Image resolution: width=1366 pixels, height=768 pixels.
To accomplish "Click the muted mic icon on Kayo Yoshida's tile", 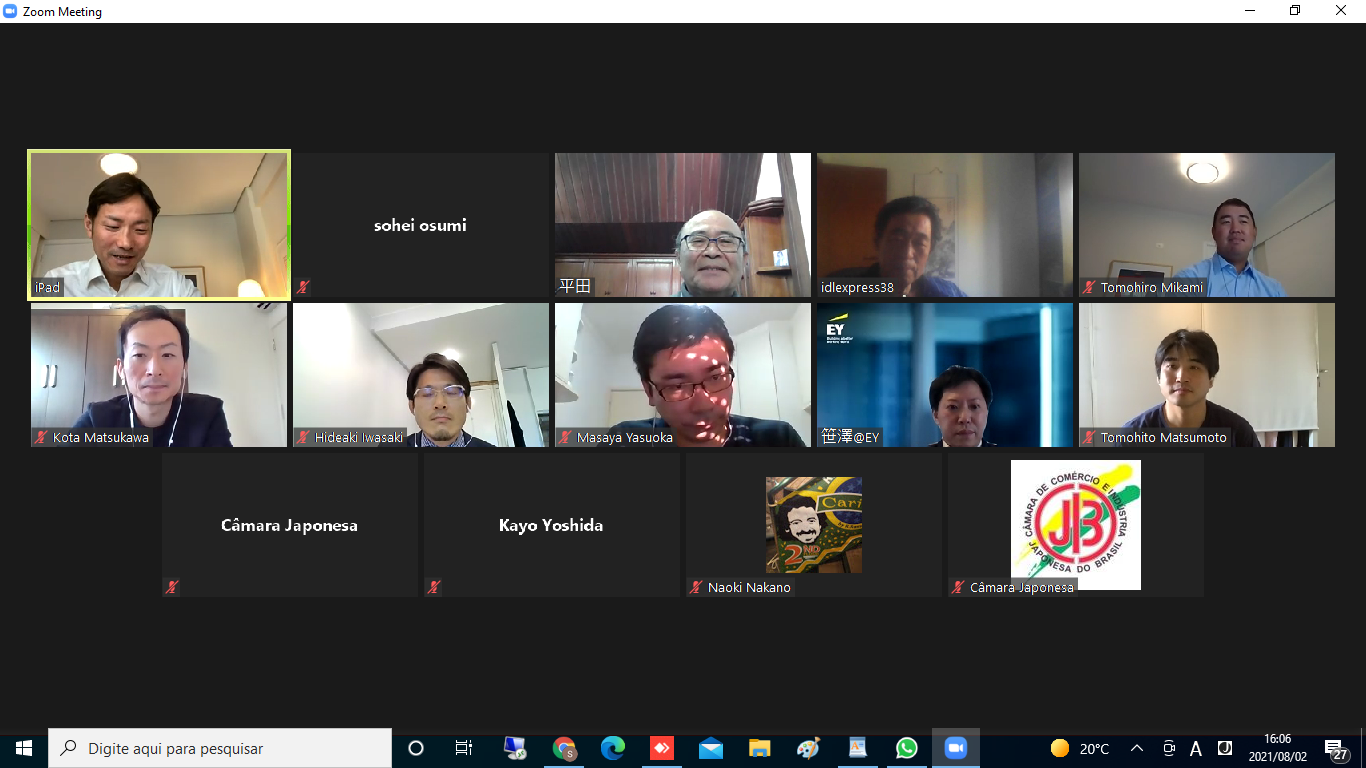I will [434, 588].
